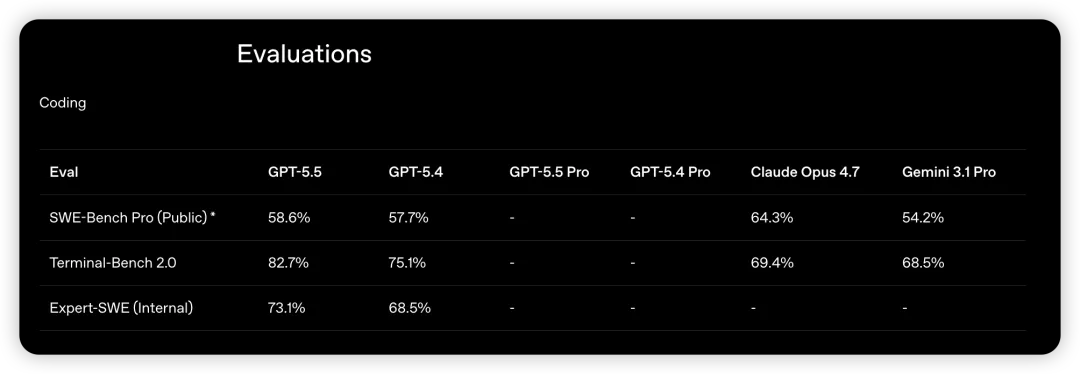The width and height of the screenshot is (1080, 374).
Task: Select the 82.7% Terminal-Bench score
Action: [x=288, y=262]
